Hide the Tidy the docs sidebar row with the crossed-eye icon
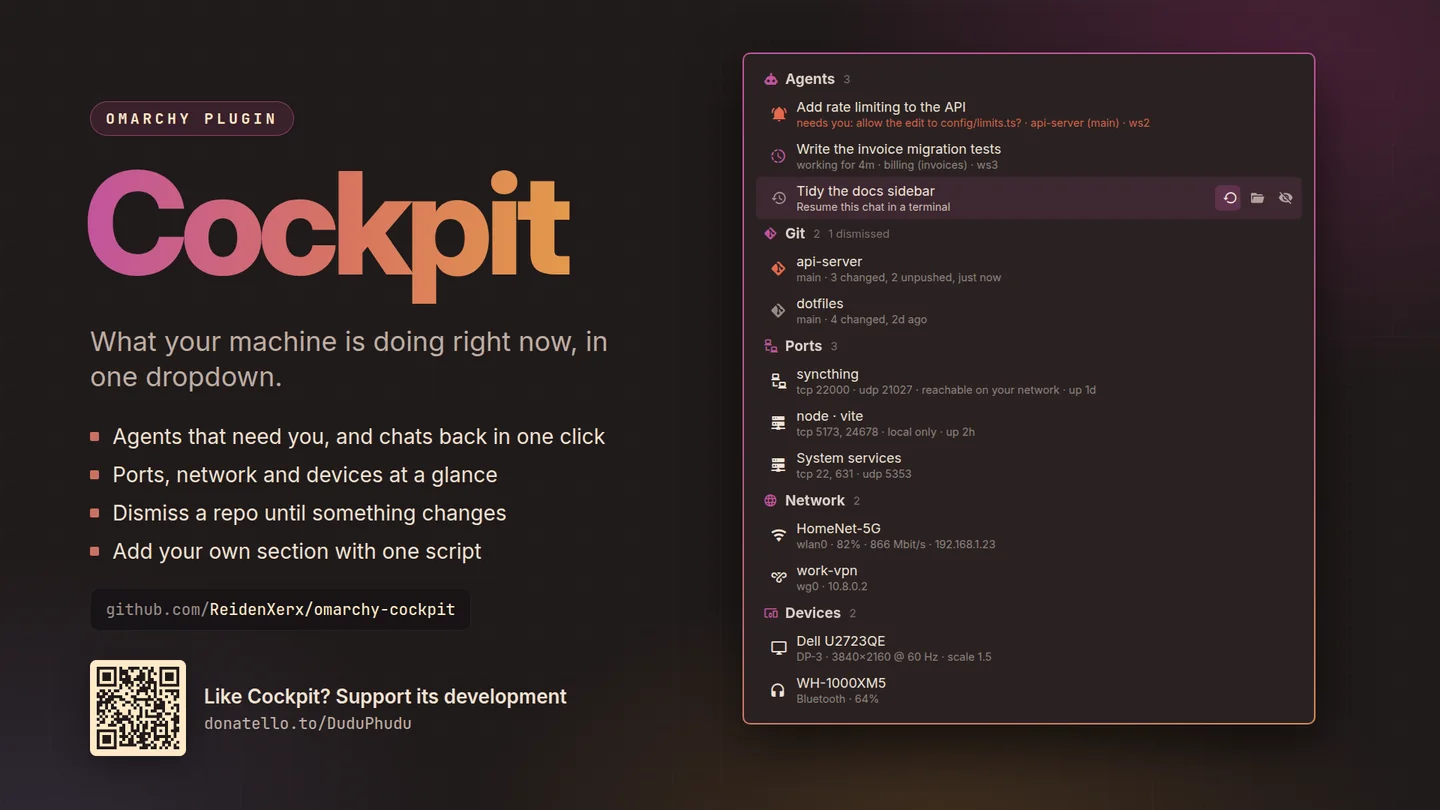 coord(1285,198)
